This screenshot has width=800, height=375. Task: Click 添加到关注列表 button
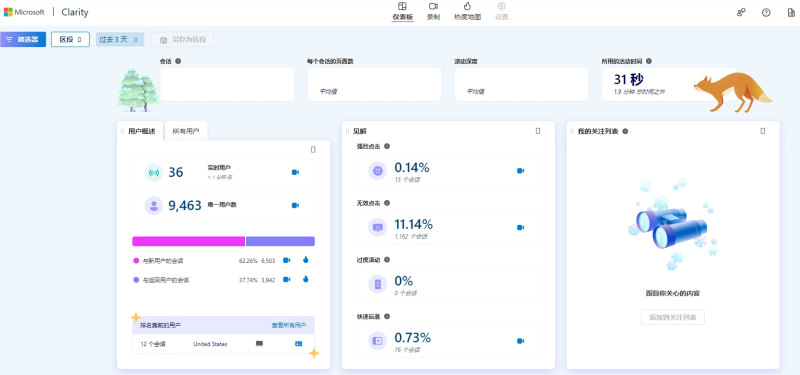[x=673, y=317]
